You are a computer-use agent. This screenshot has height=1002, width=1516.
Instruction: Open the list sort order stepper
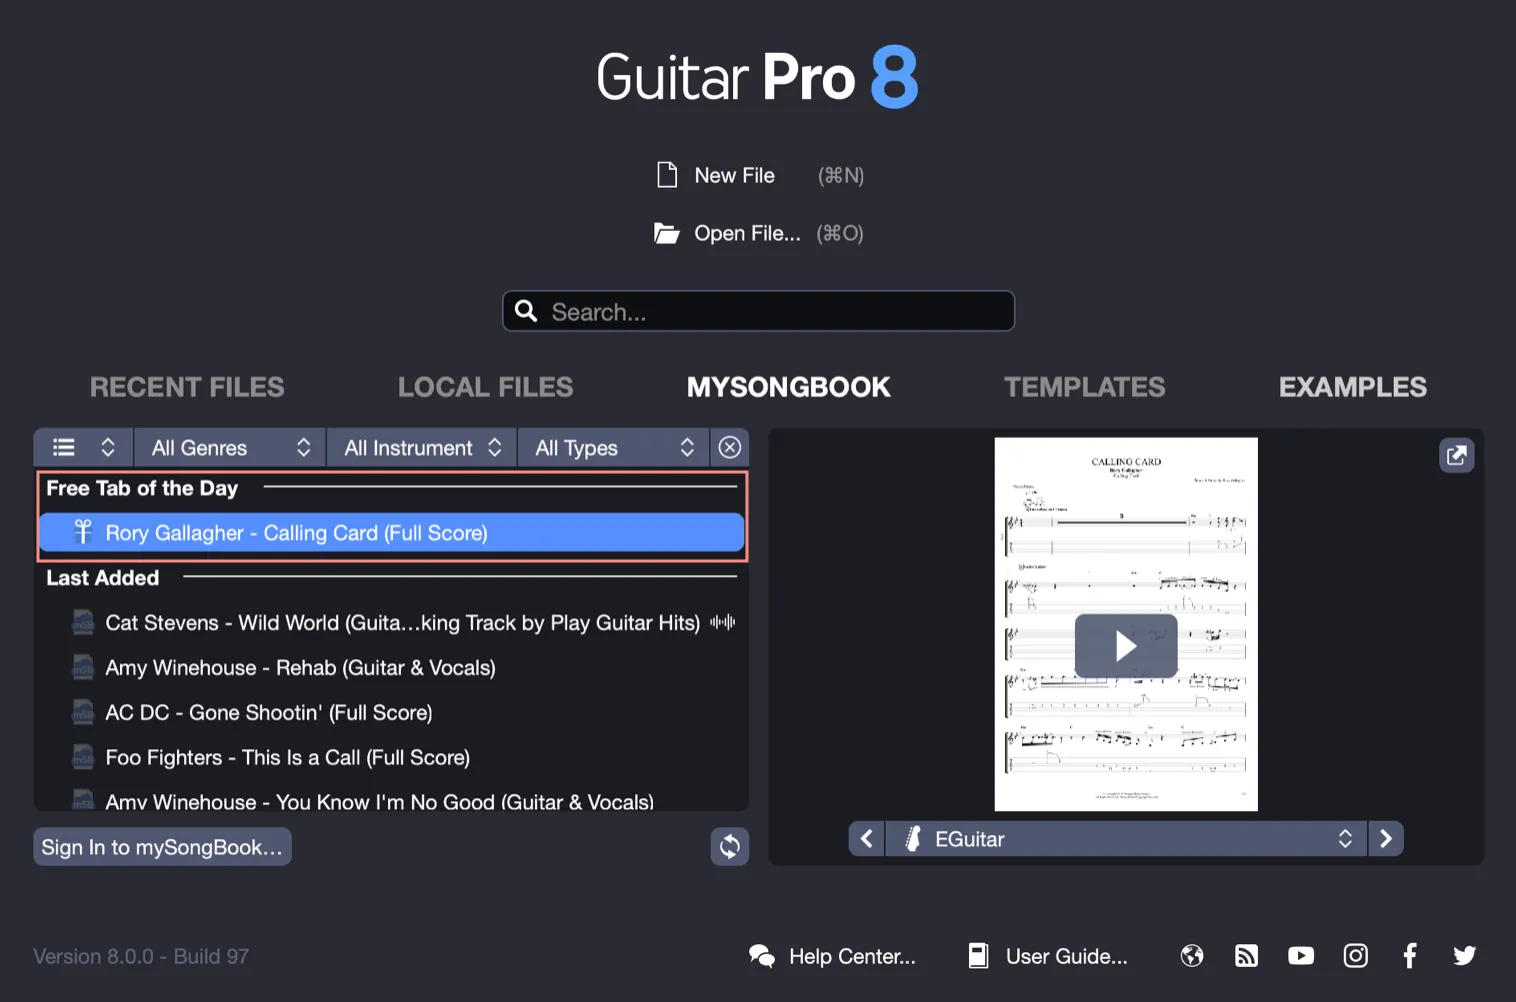[108, 447]
